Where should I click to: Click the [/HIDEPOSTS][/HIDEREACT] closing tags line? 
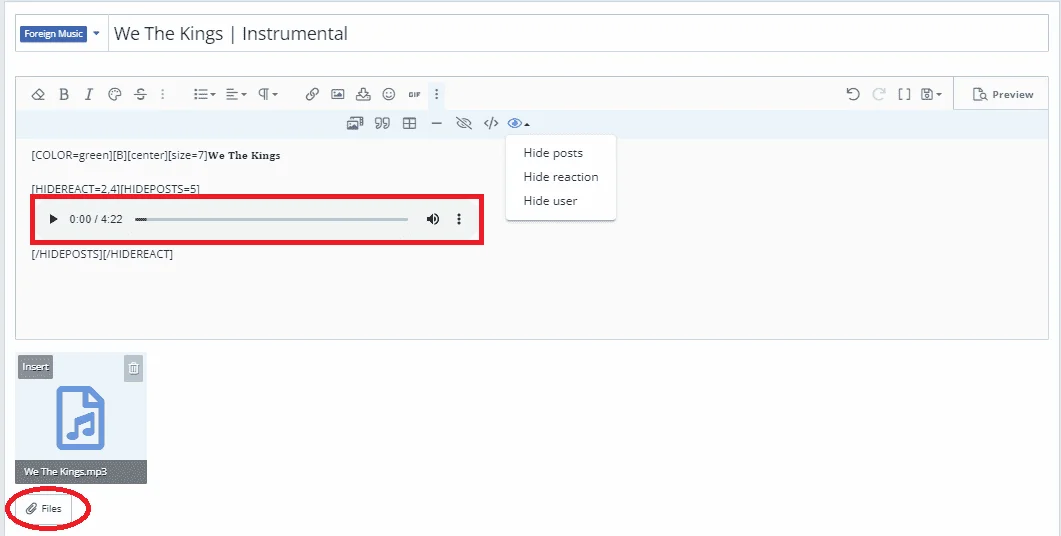[102, 254]
